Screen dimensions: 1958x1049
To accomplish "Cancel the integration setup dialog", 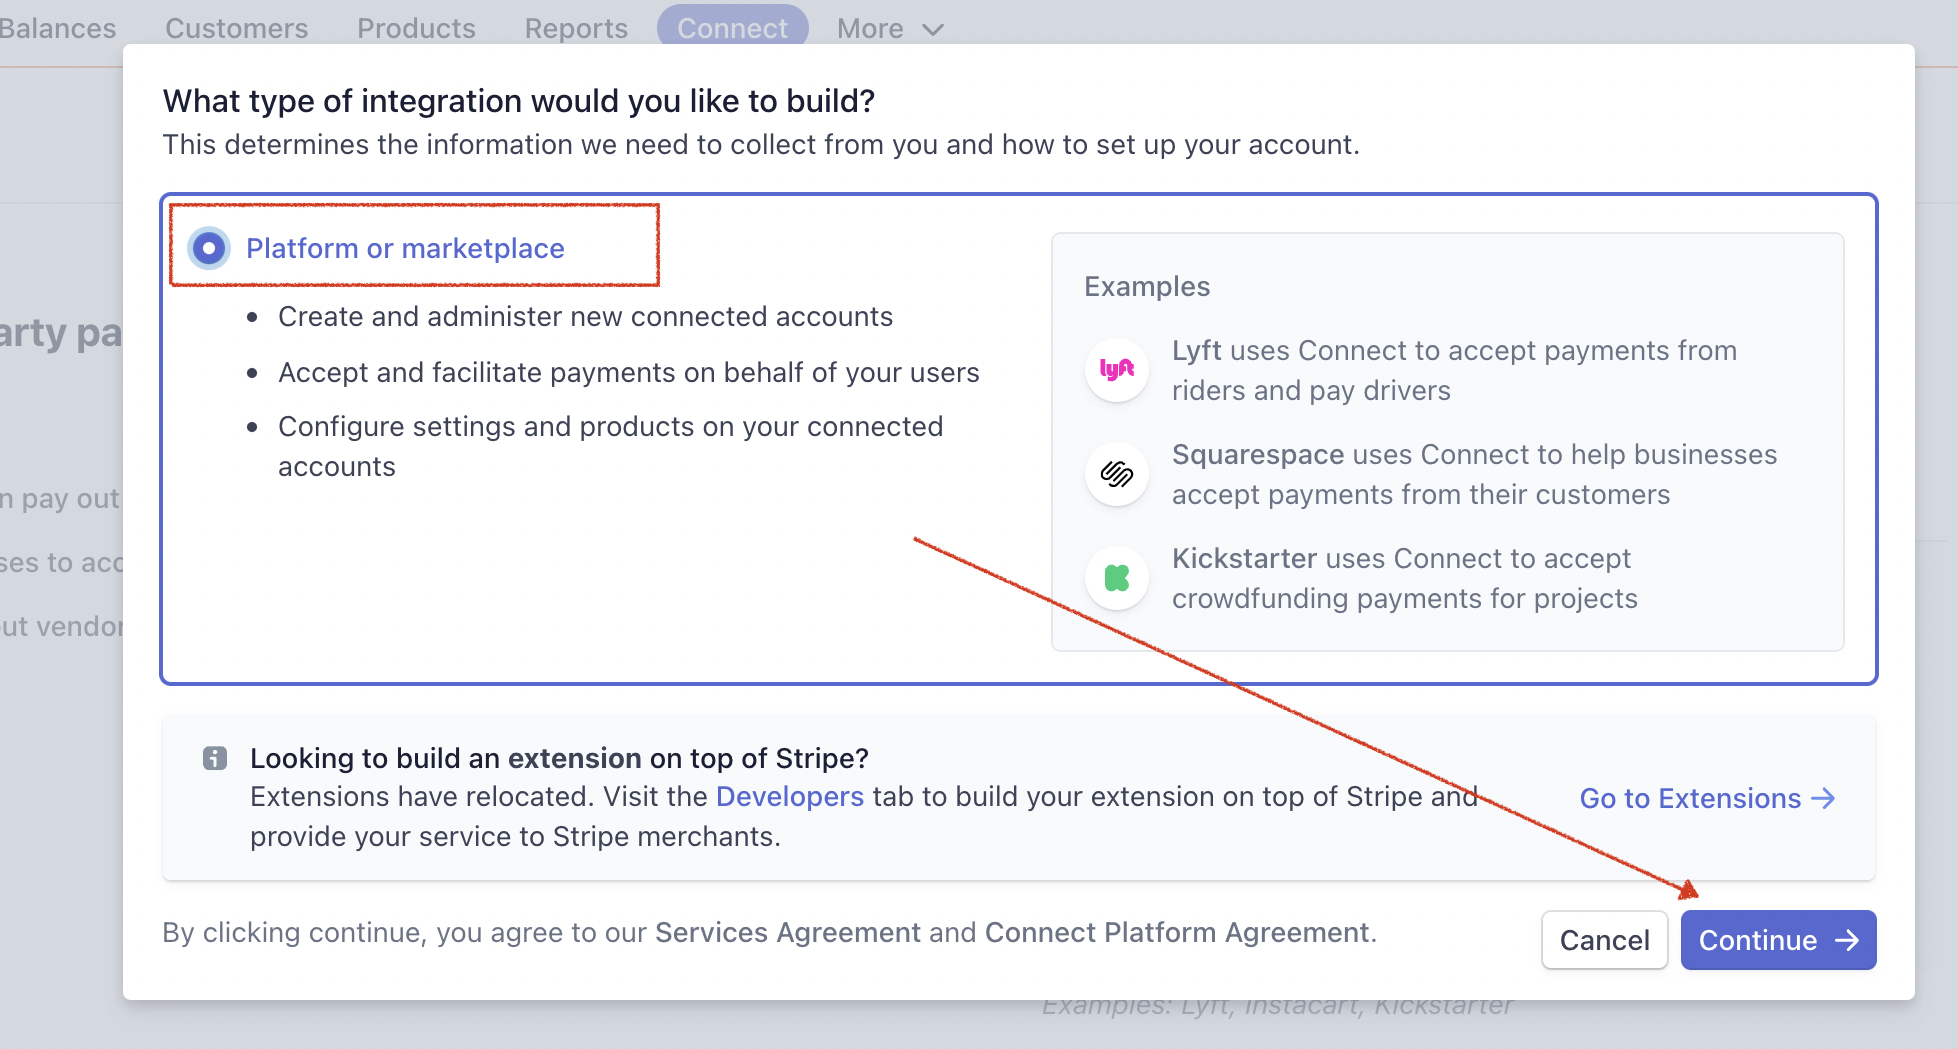I will pyautogui.click(x=1604, y=940).
